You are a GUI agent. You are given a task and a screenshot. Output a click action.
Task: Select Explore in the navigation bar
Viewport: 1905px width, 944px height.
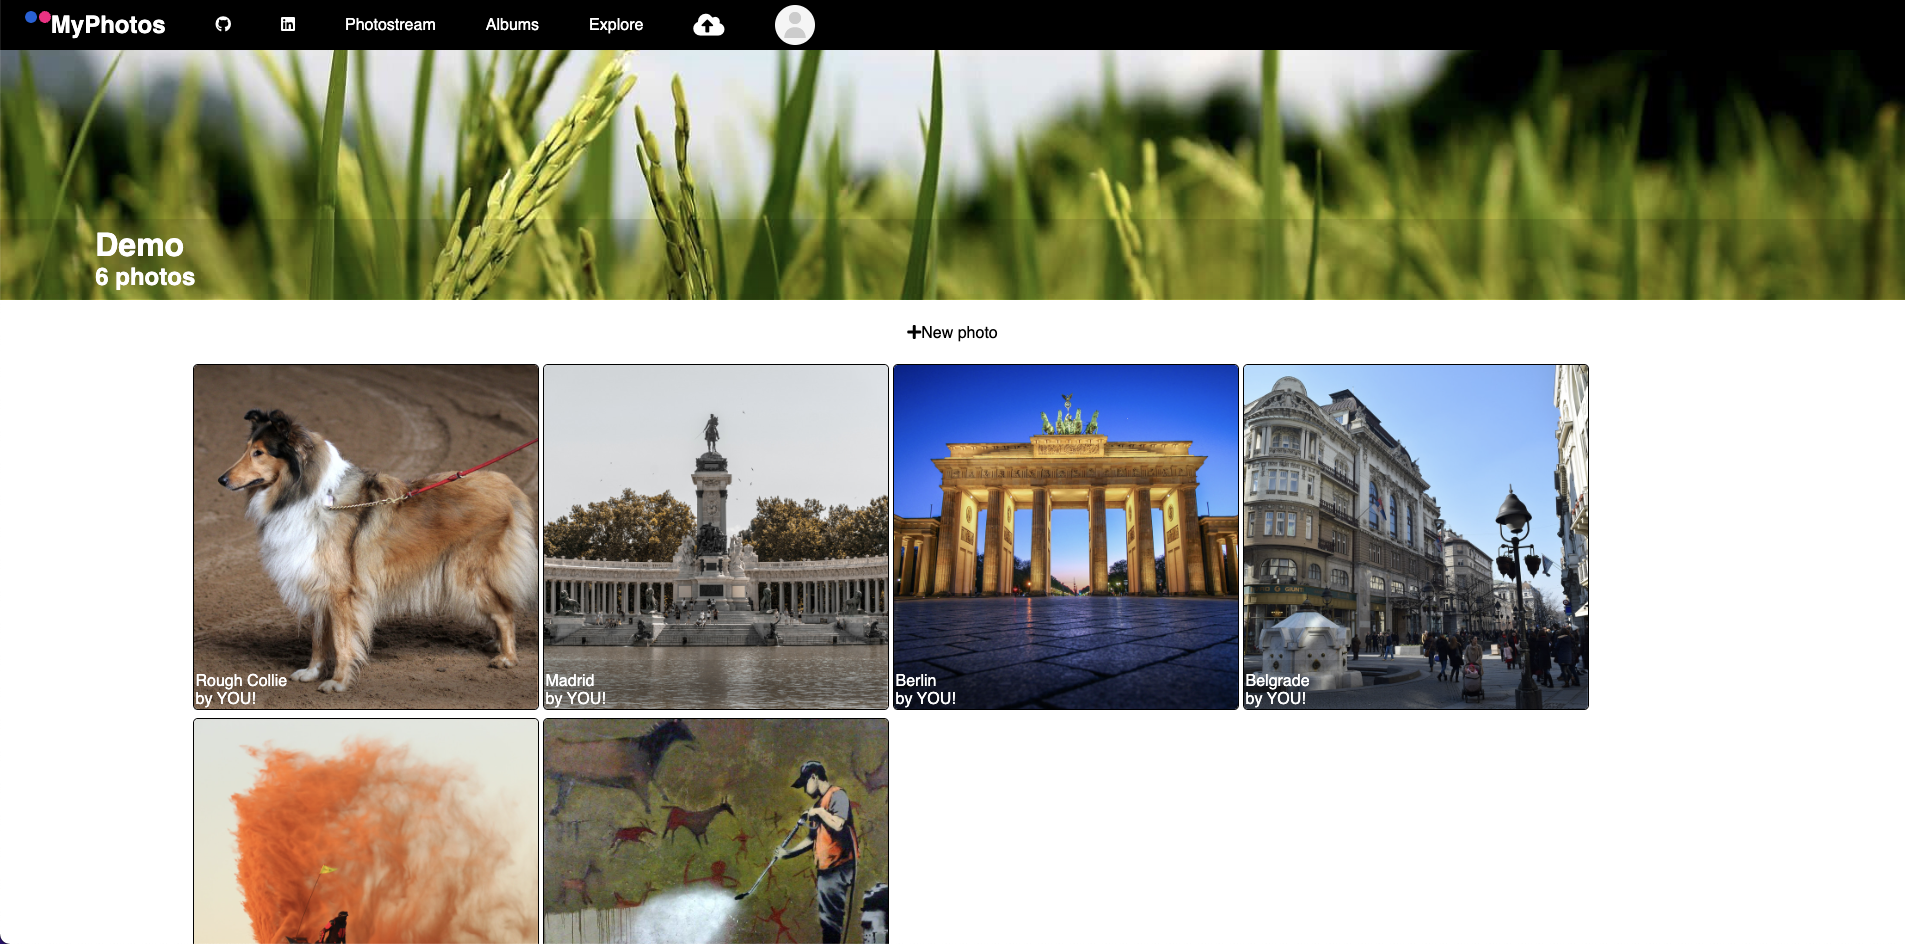[x=616, y=24]
